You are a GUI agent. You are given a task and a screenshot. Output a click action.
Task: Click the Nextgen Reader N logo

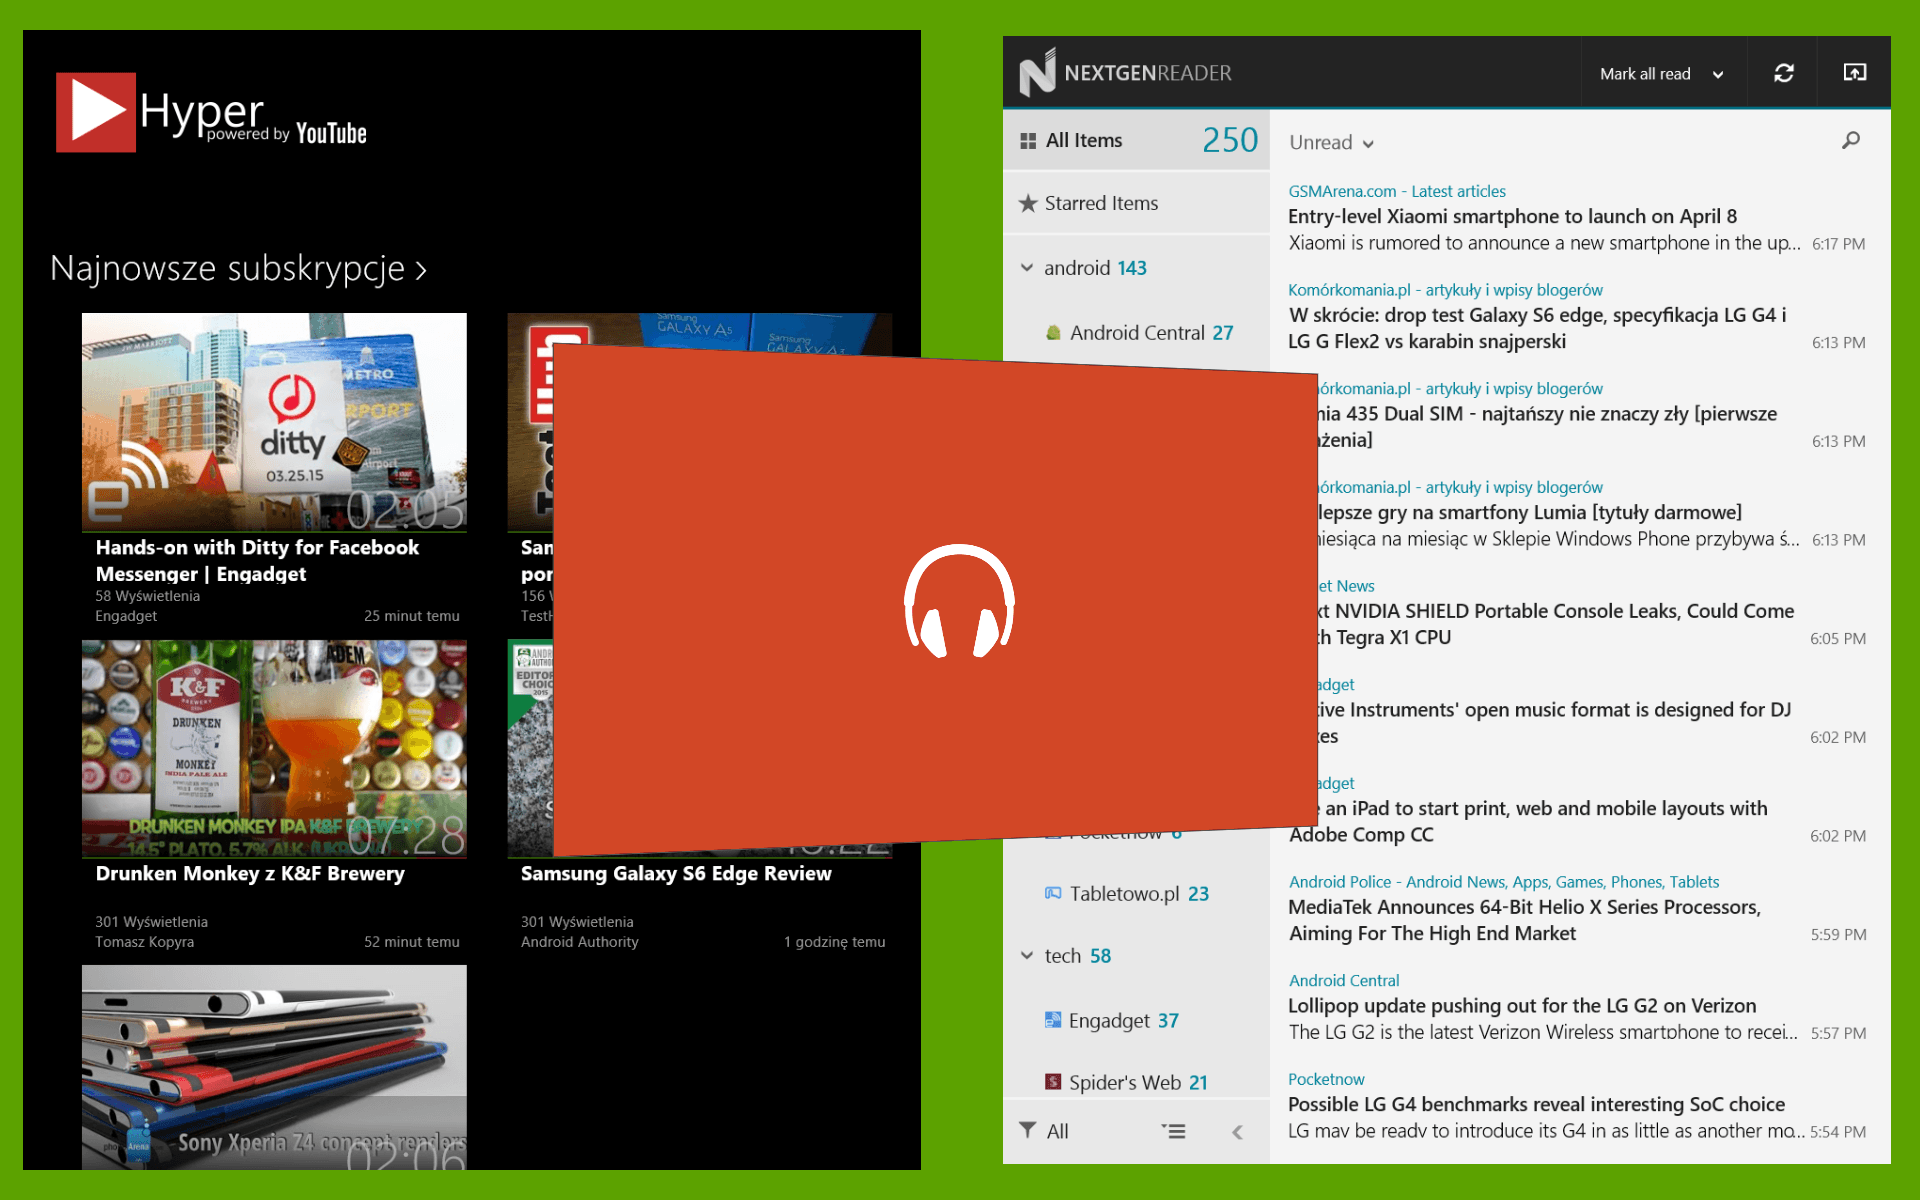[x=1037, y=72]
